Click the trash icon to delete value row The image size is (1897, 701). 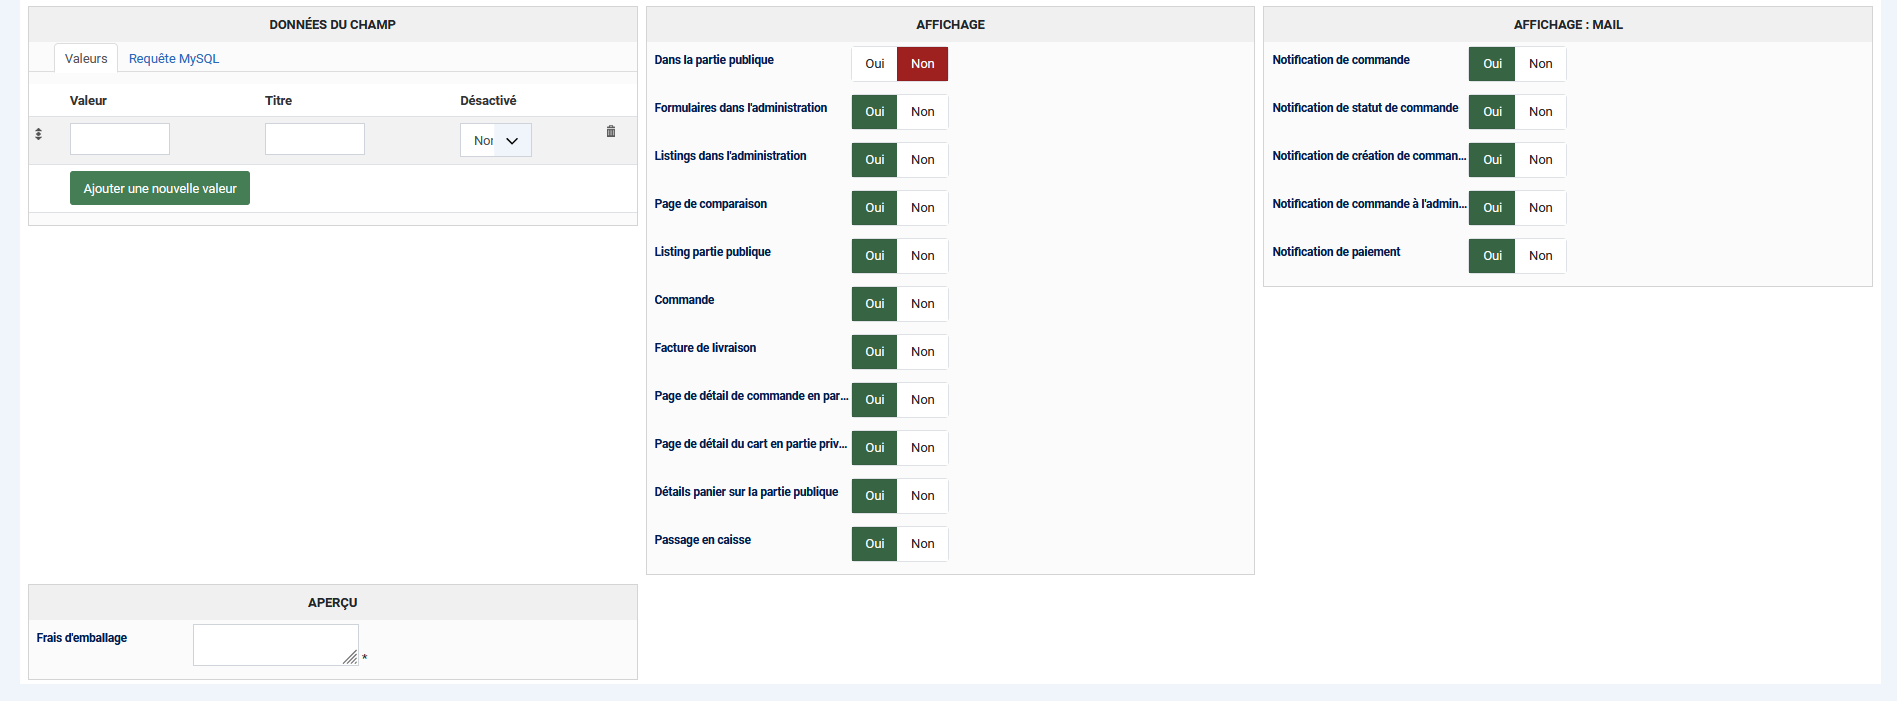tap(611, 132)
